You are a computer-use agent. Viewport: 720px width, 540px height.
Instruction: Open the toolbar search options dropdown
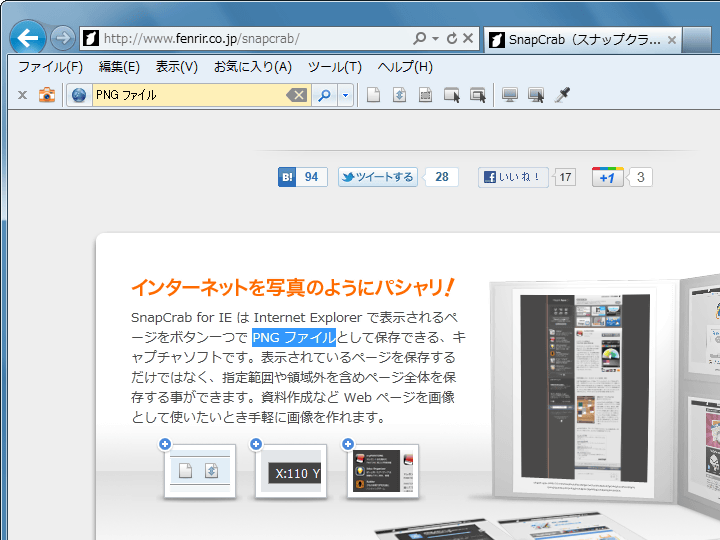(345, 95)
